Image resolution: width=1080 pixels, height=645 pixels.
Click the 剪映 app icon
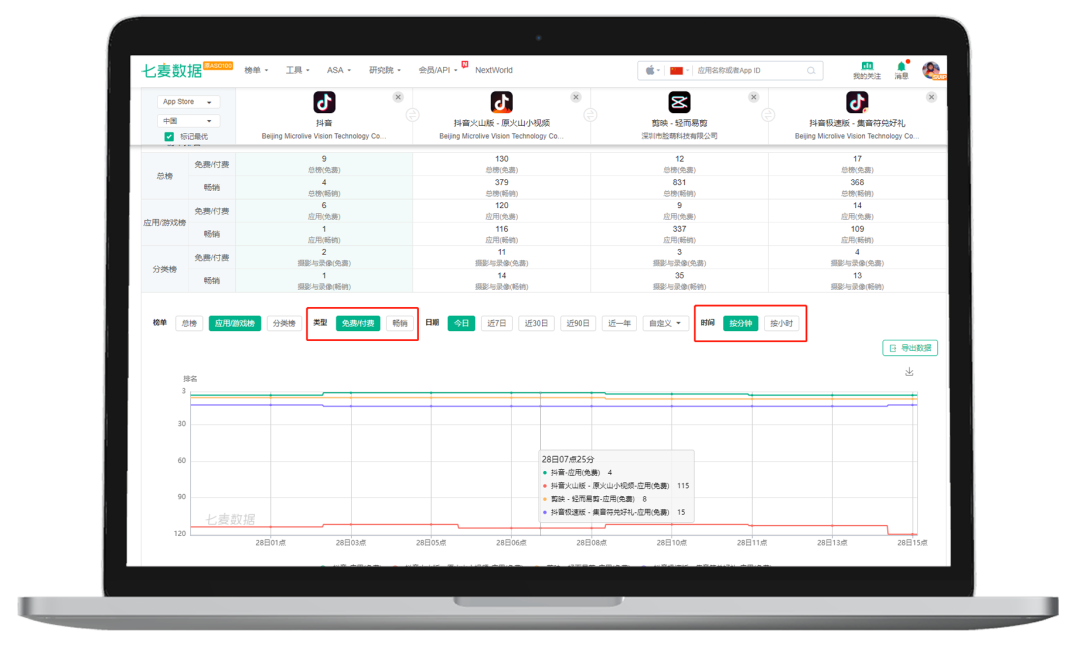(679, 102)
